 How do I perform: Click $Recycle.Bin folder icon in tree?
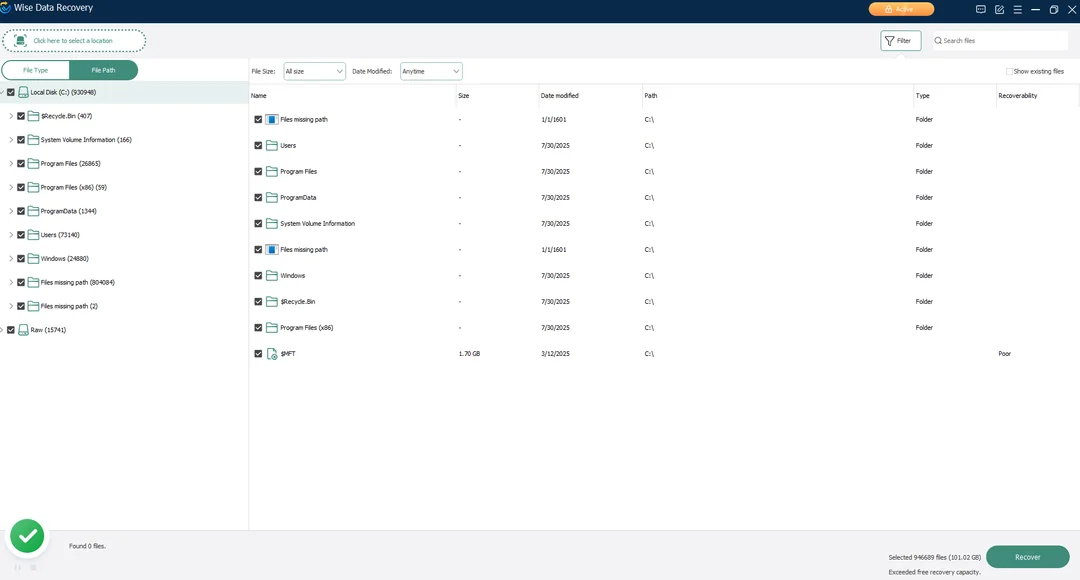pos(33,116)
